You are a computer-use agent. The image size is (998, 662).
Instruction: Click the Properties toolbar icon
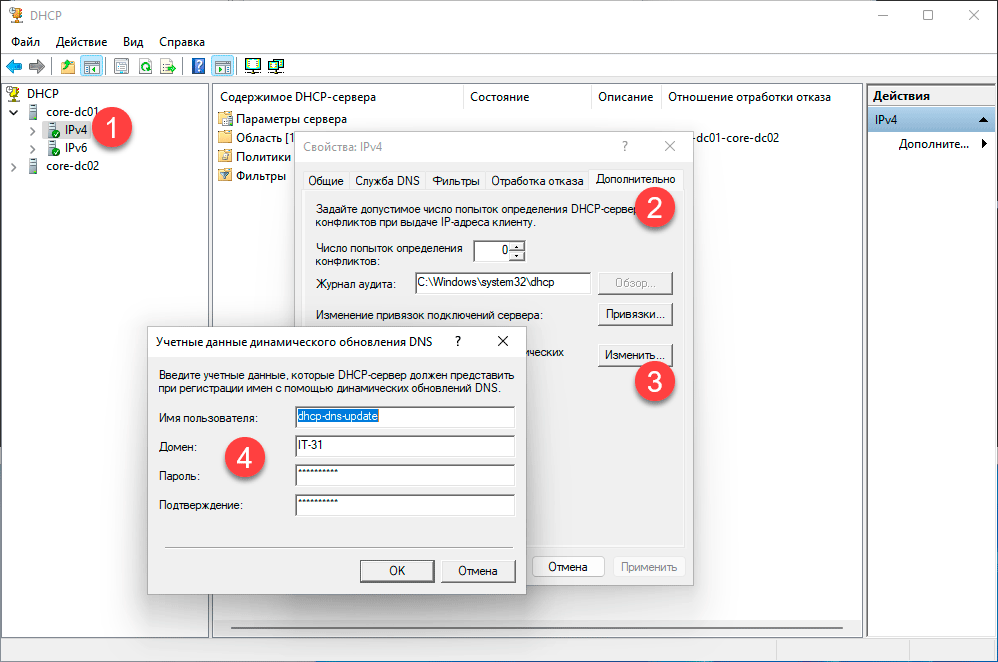tap(121, 67)
